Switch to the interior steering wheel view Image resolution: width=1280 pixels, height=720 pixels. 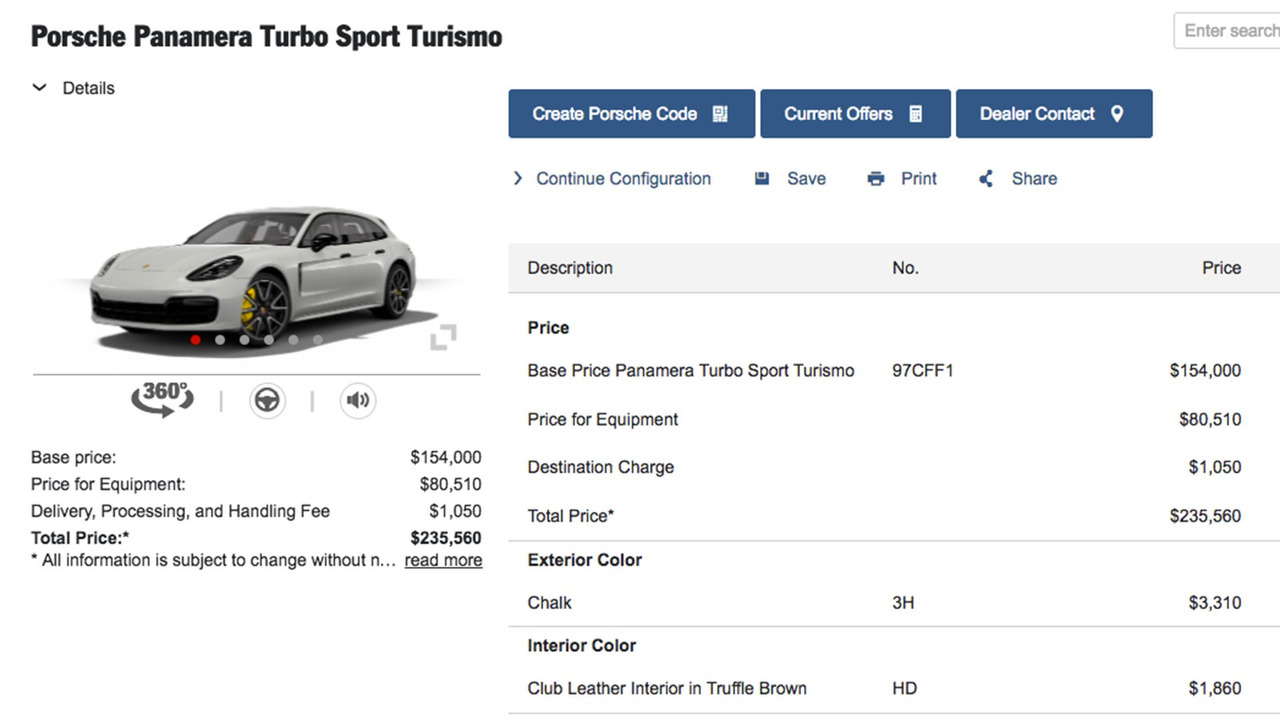coord(267,401)
